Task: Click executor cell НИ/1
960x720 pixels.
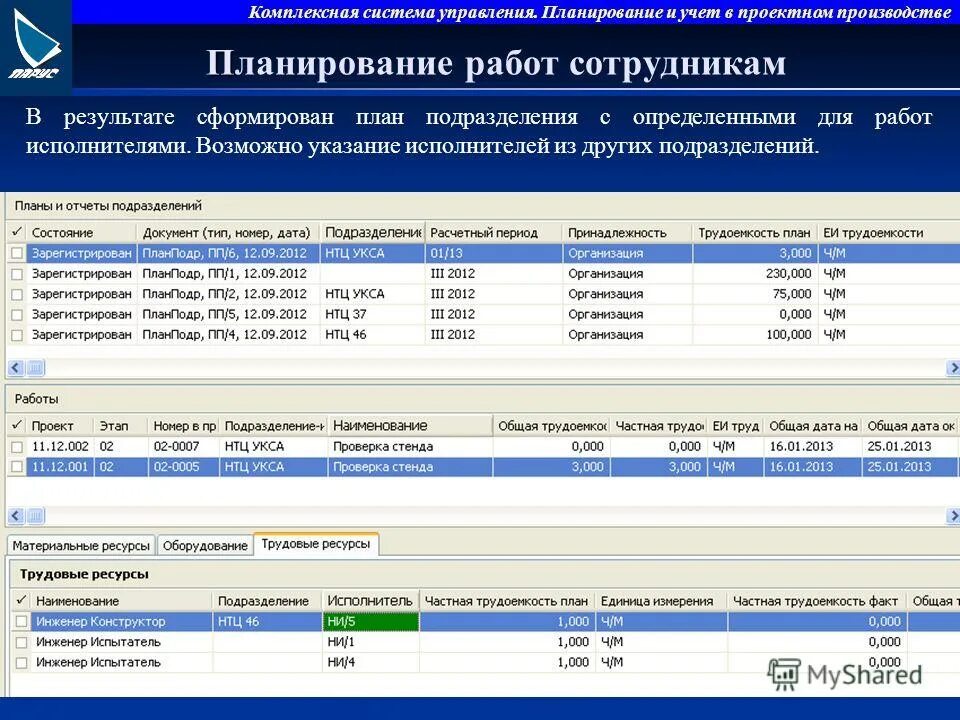Action: (x=370, y=642)
